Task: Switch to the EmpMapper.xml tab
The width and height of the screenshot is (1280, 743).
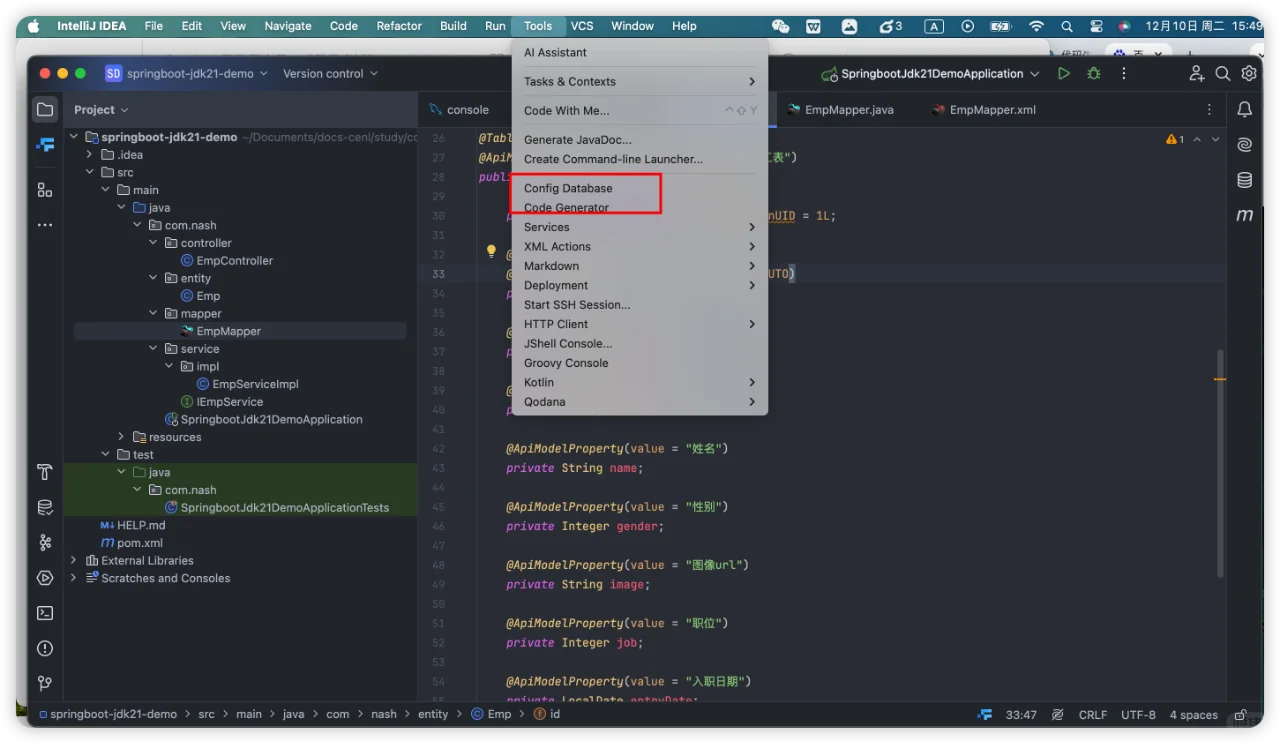Action: [983, 110]
